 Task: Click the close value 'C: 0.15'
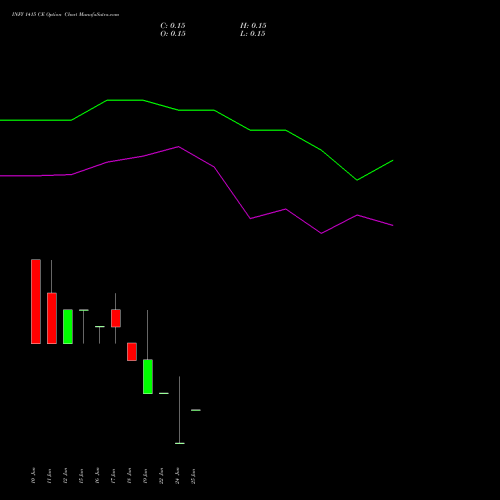(x=173, y=26)
